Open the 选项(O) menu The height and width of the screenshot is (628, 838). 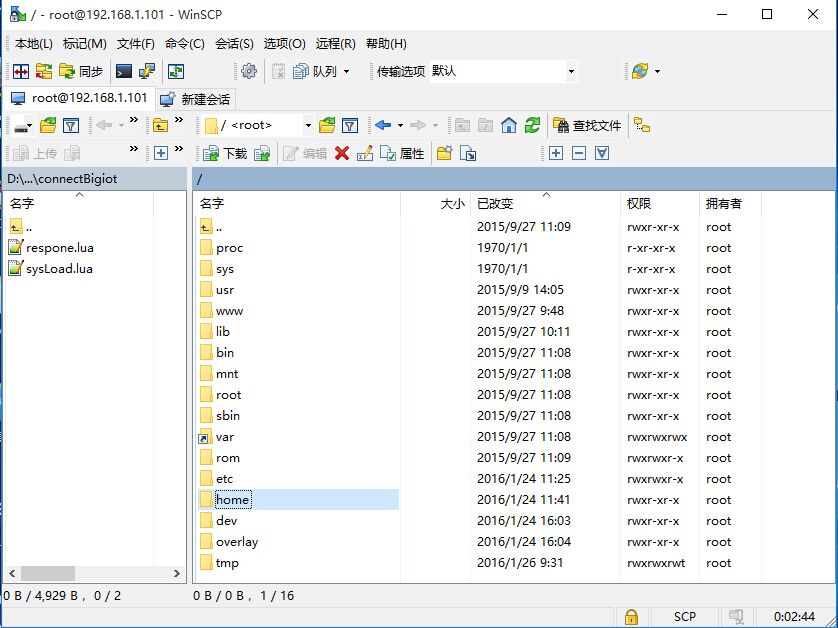pos(284,44)
